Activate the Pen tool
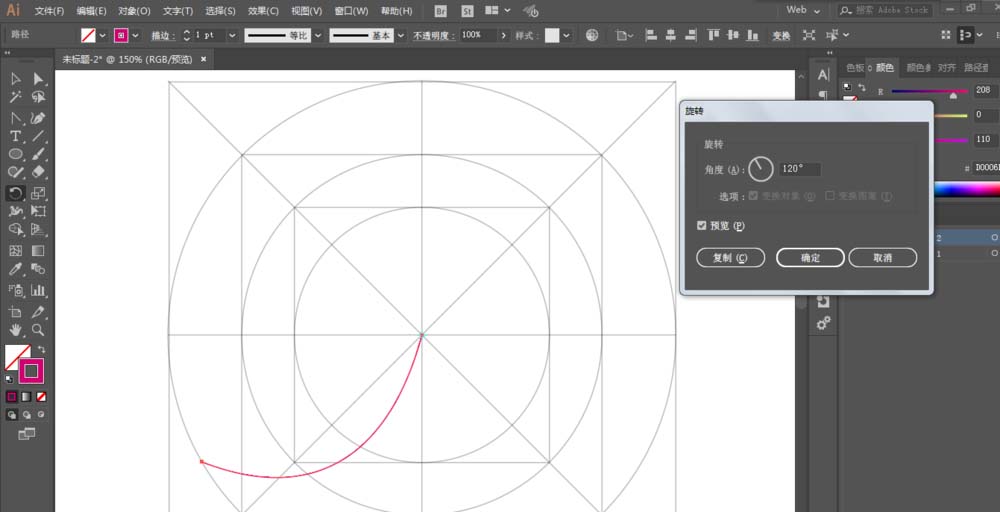This screenshot has width=1000, height=512. pyautogui.click(x=16, y=118)
